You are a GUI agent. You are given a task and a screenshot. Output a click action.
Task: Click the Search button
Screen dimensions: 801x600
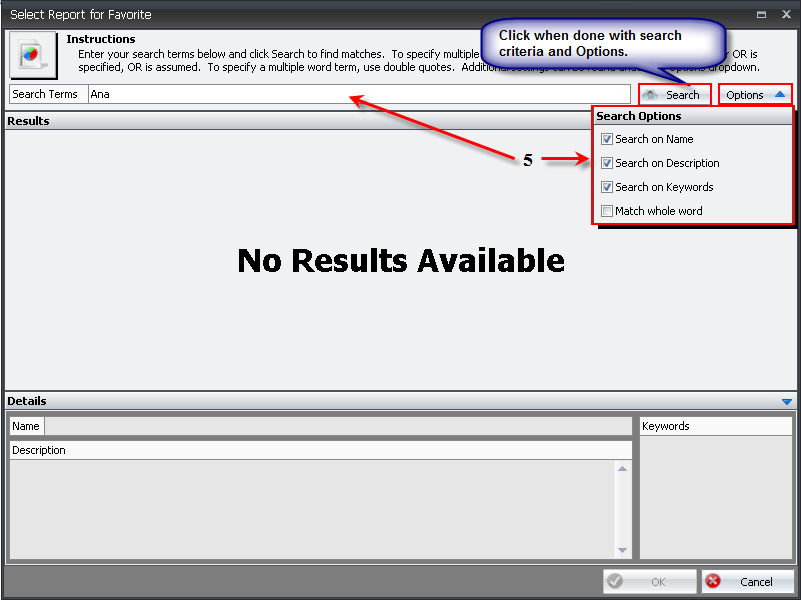pos(674,95)
